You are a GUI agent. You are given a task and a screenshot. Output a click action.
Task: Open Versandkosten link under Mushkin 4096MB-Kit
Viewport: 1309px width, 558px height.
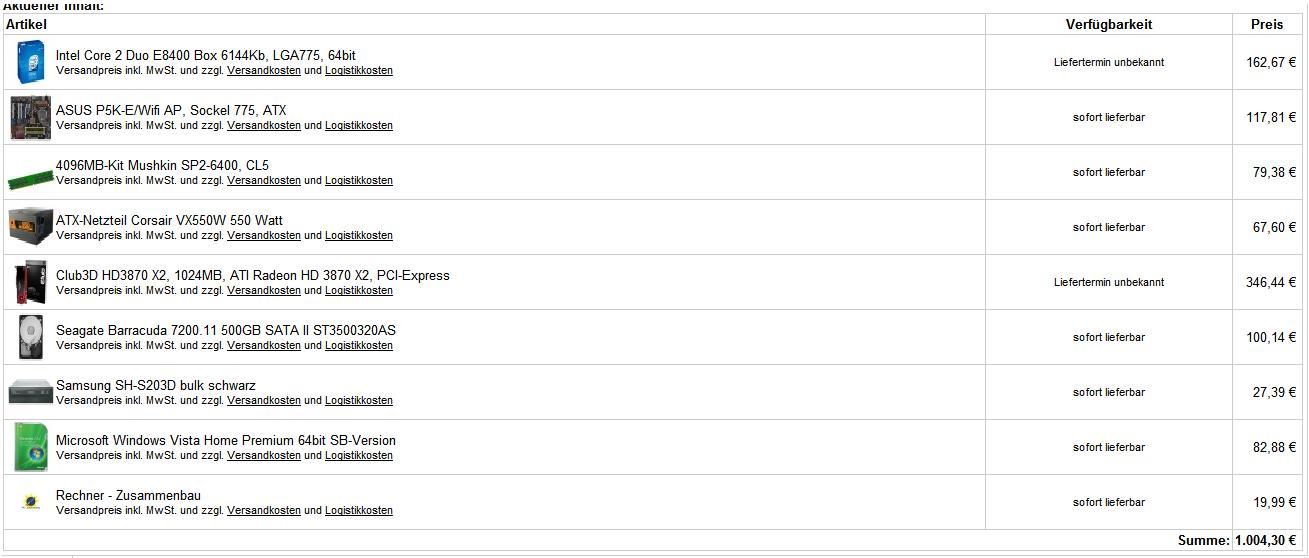pos(264,181)
